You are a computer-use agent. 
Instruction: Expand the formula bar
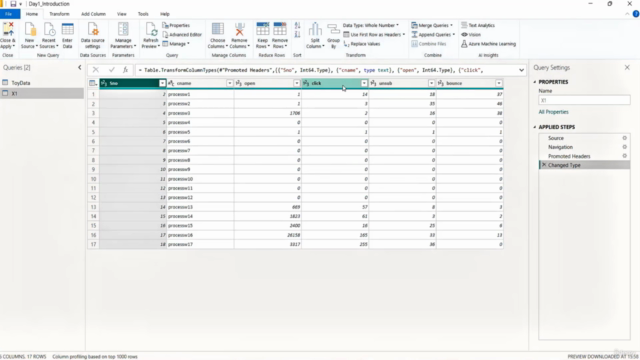521,70
